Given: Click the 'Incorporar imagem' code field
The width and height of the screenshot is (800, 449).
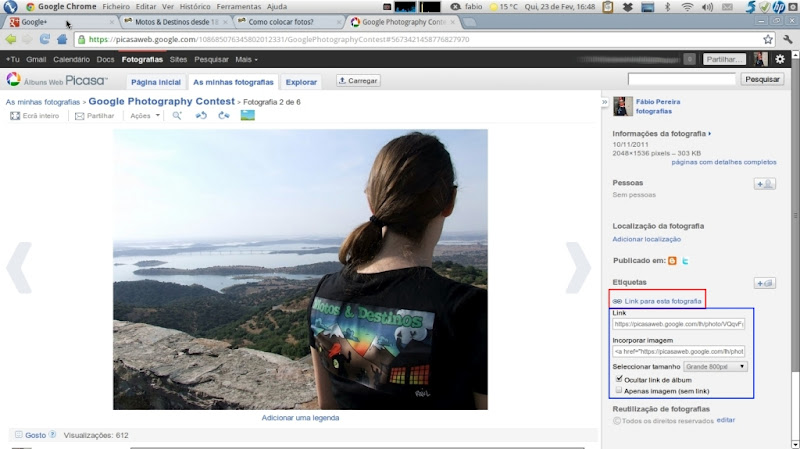Looking at the screenshot, I should click(x=679, y=352).
